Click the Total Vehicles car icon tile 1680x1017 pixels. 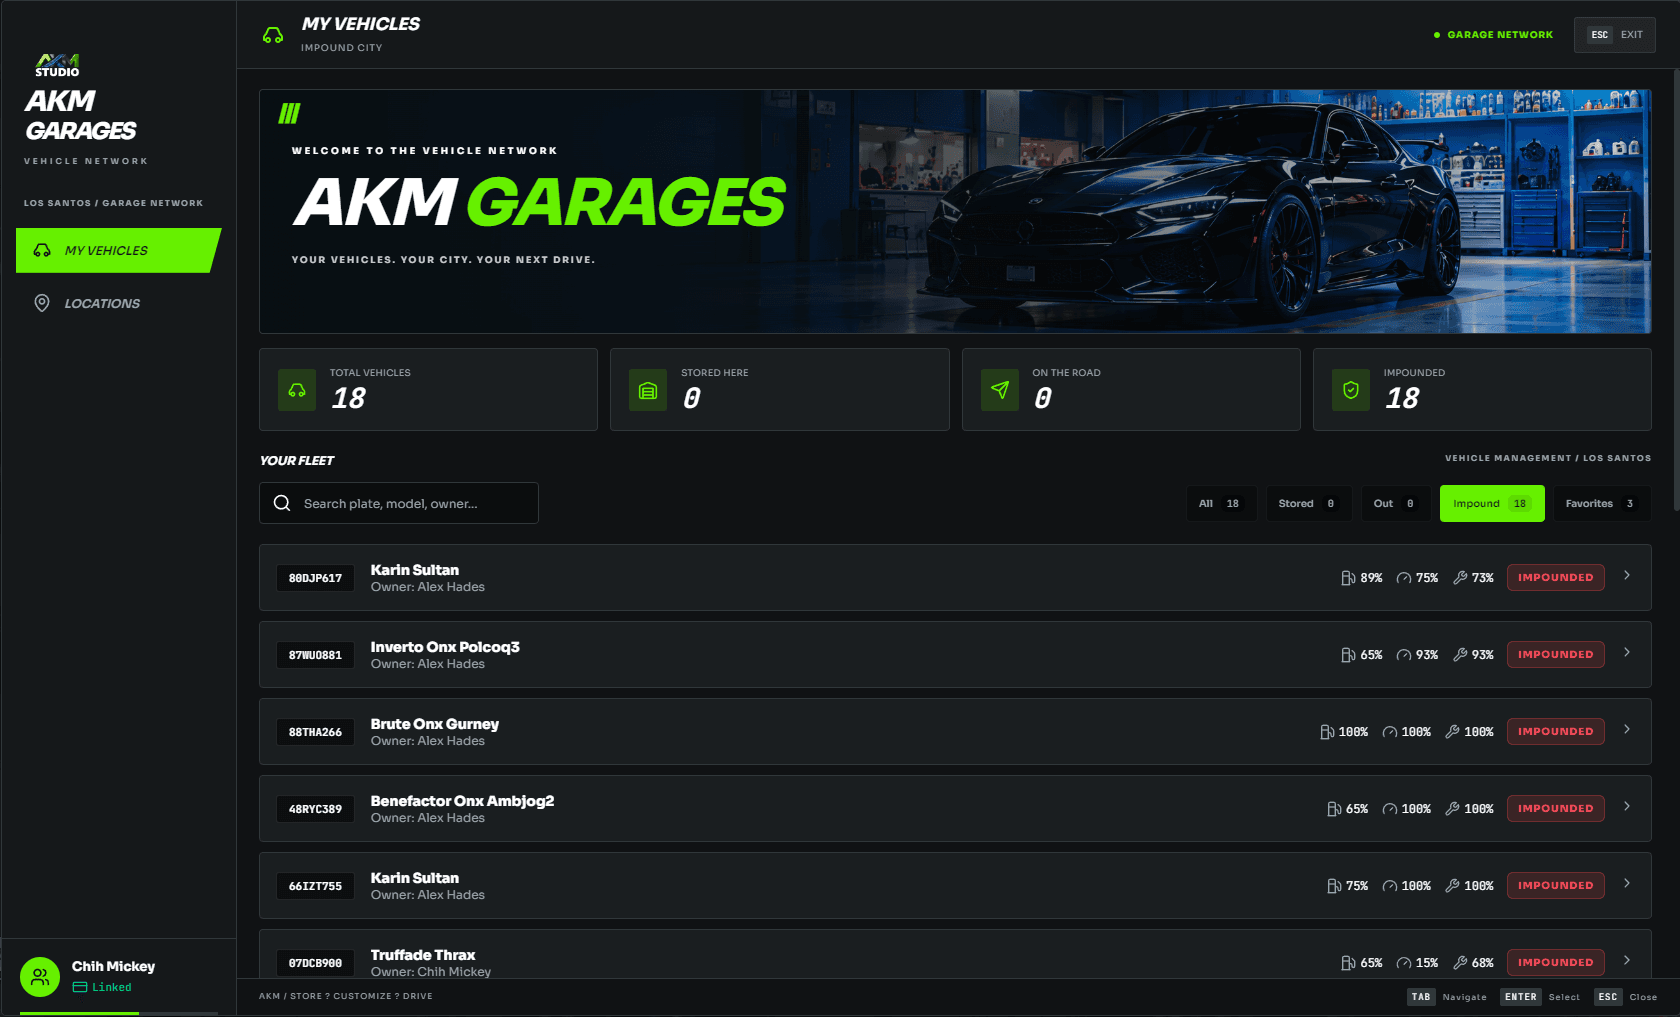(x=297, y=390)
